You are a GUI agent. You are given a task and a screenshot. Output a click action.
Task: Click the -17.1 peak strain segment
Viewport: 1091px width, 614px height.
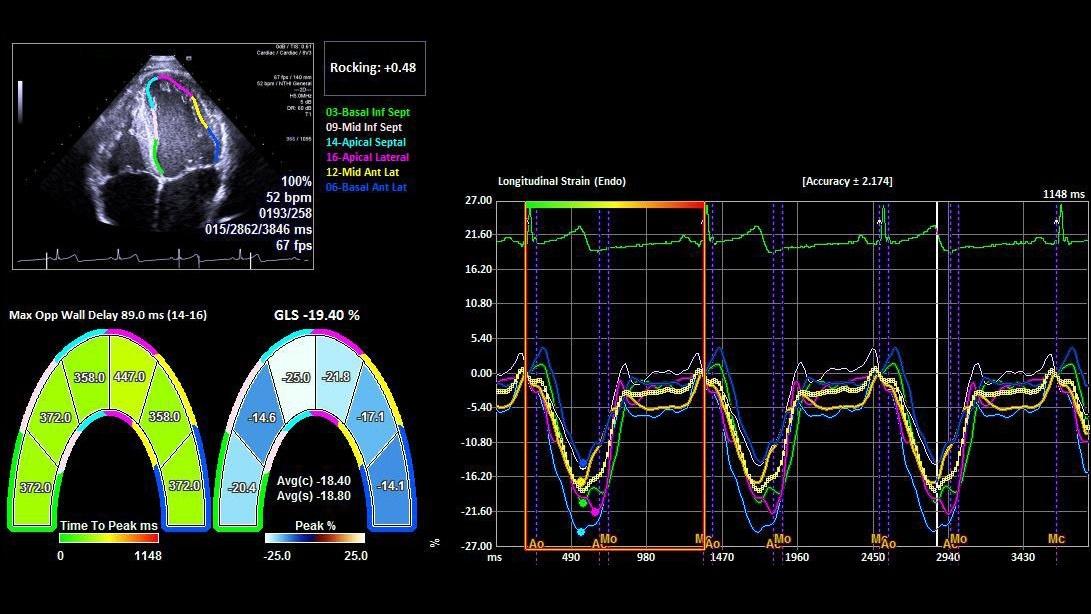tap(371, 416)
